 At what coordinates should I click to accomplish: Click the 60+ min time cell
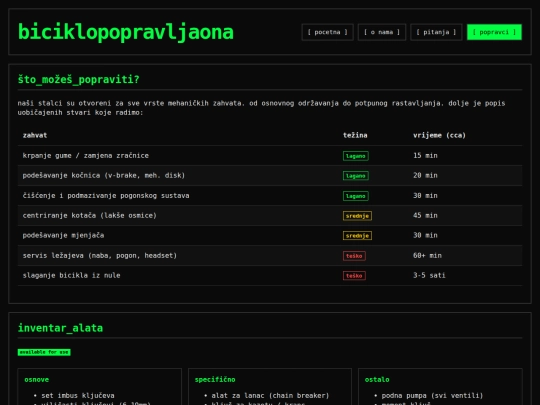coord(427,256)
